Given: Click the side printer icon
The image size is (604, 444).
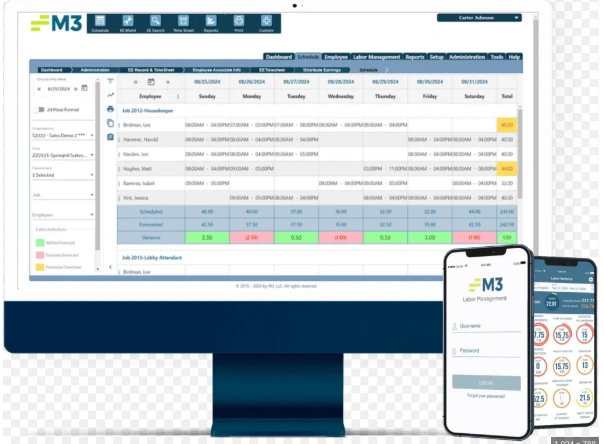Looking at the screenshot, I should tap(111, 109).
